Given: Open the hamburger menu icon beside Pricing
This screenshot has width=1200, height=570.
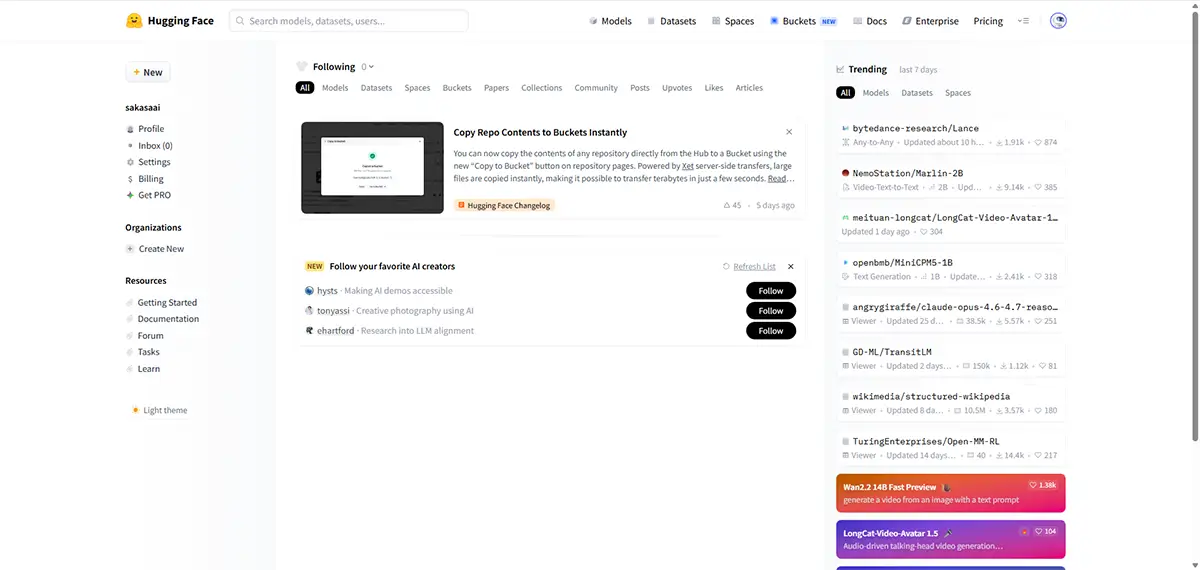Looking at the screenshot, I should click(x=1023, y=21).
